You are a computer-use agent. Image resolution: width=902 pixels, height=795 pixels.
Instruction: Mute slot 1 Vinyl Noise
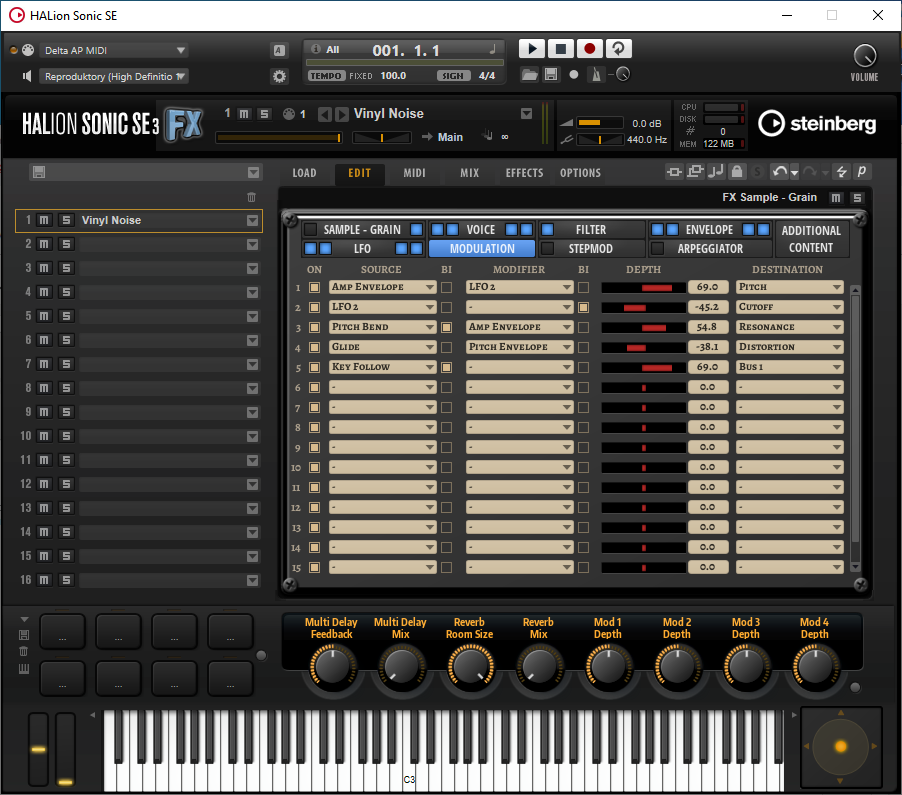click(x=44, y=220)
